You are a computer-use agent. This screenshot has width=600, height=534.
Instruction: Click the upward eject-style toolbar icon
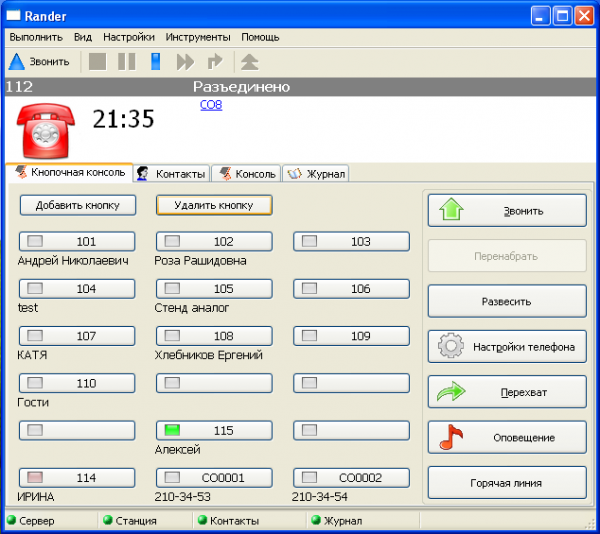(x=249, y=62)
